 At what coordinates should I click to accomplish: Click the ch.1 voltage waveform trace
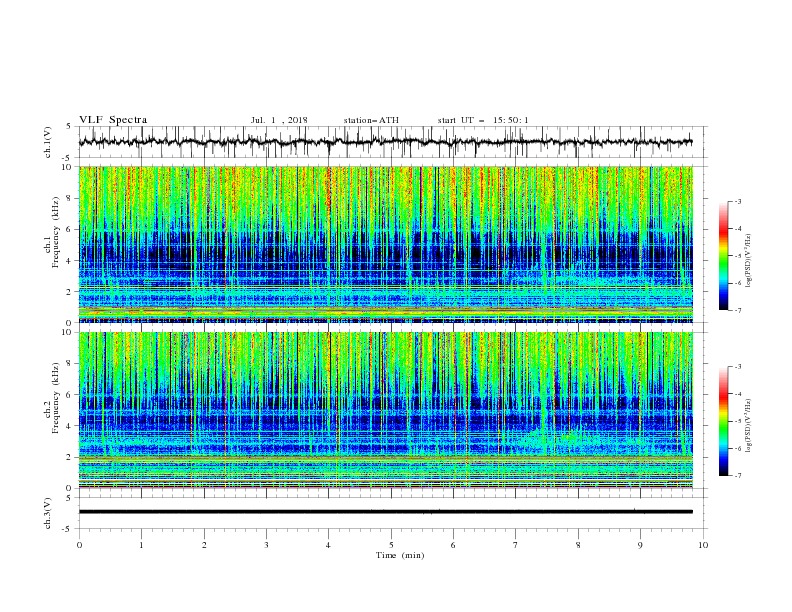pyautogui.click(x=385, y=142)
